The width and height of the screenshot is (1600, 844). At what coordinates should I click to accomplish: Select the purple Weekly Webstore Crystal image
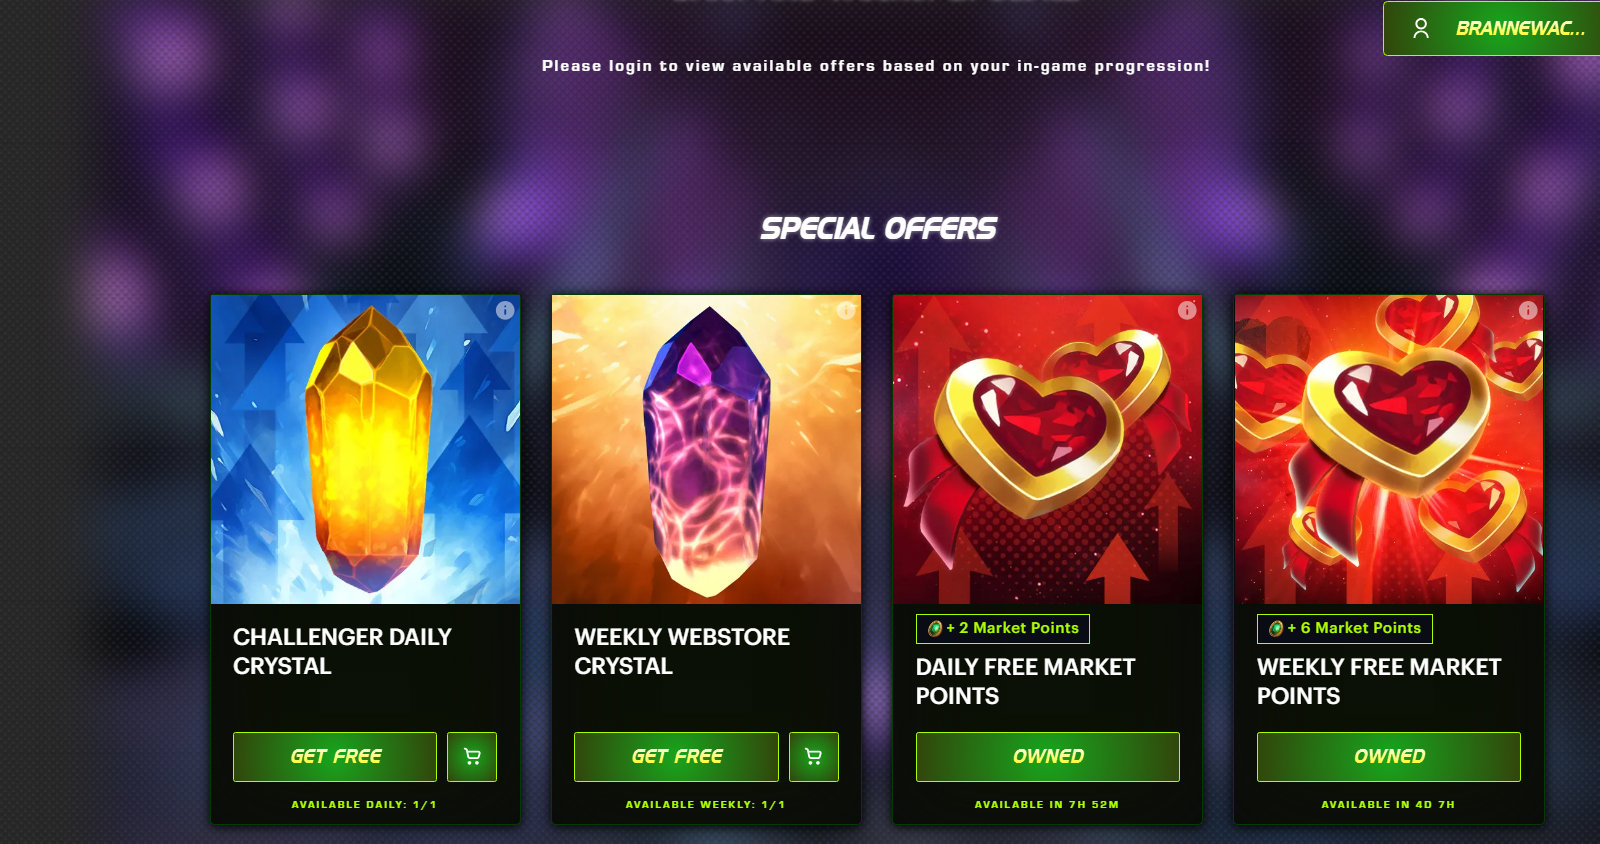click(707, 449)
